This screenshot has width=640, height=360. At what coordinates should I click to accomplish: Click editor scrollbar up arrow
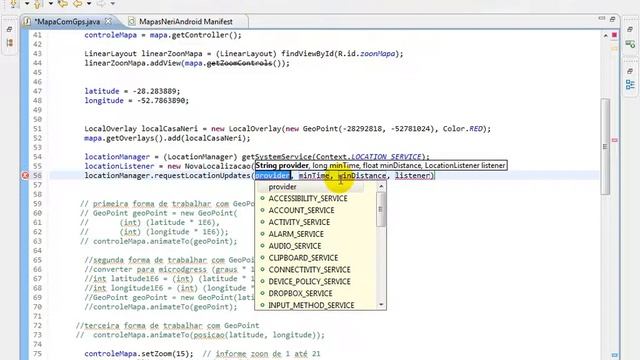[605, 36]
